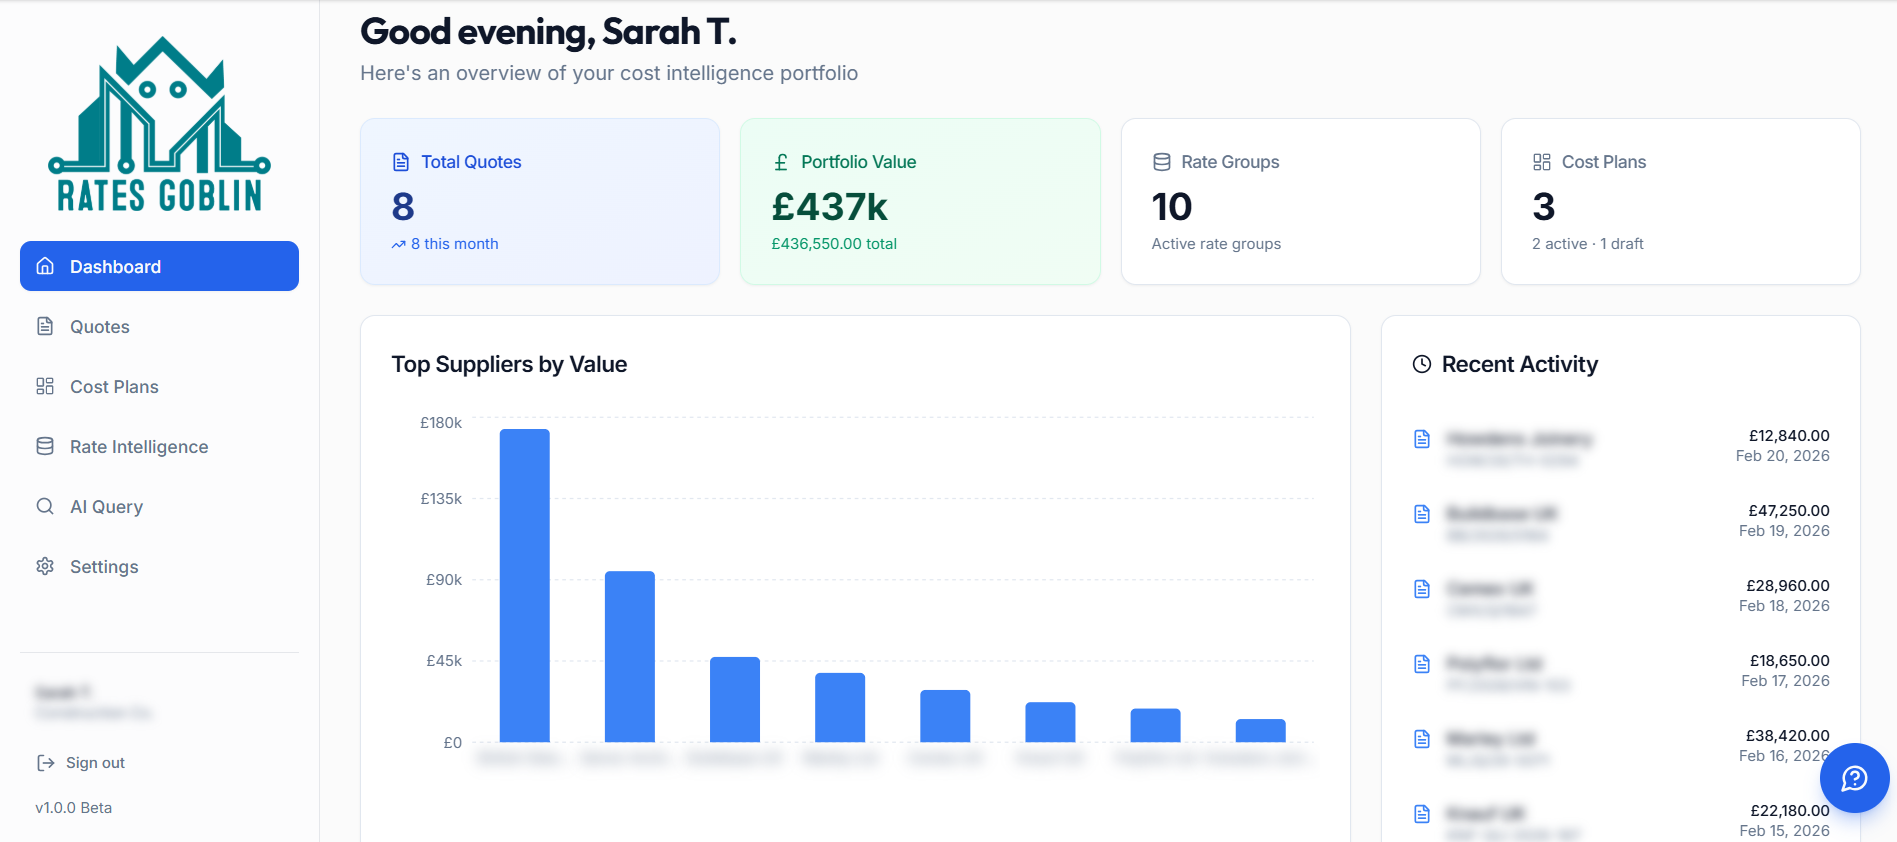Open Rate Intelligence via its database icon
Image resolution: width=1897 pixels, height=842 pixels.
(x=45, y=446)
